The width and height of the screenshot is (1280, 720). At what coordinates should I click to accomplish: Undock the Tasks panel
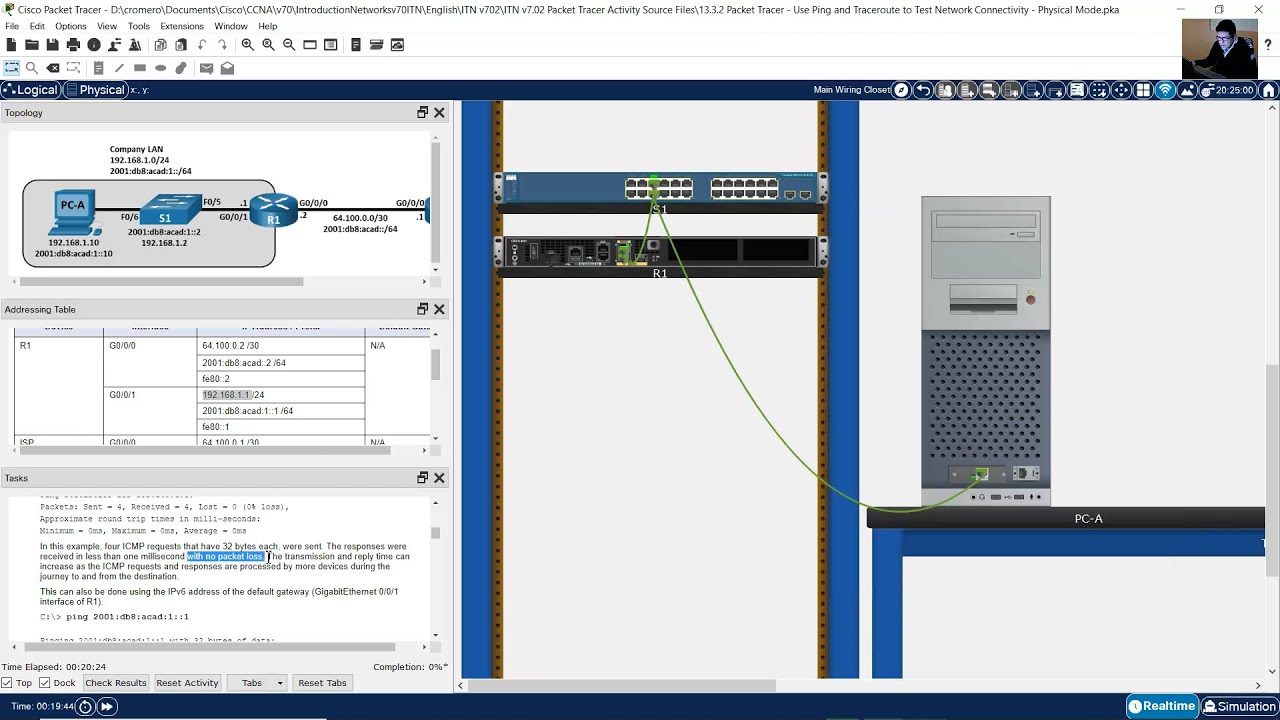pos(422,478)
